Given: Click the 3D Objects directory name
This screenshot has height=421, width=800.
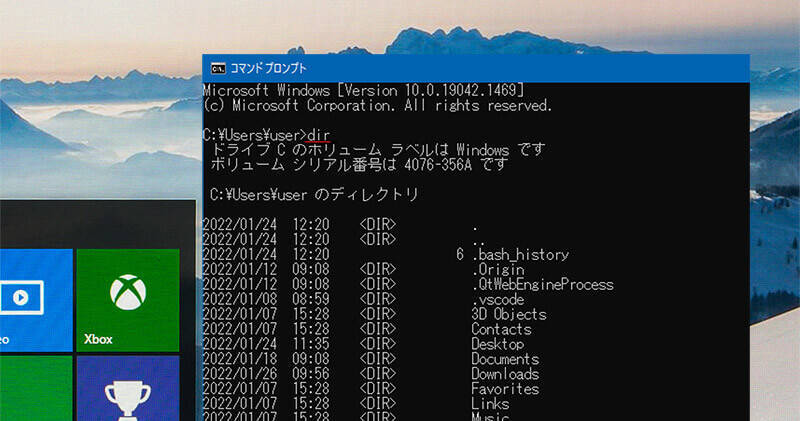Looking at the screenshot, I should click(509, 314).
